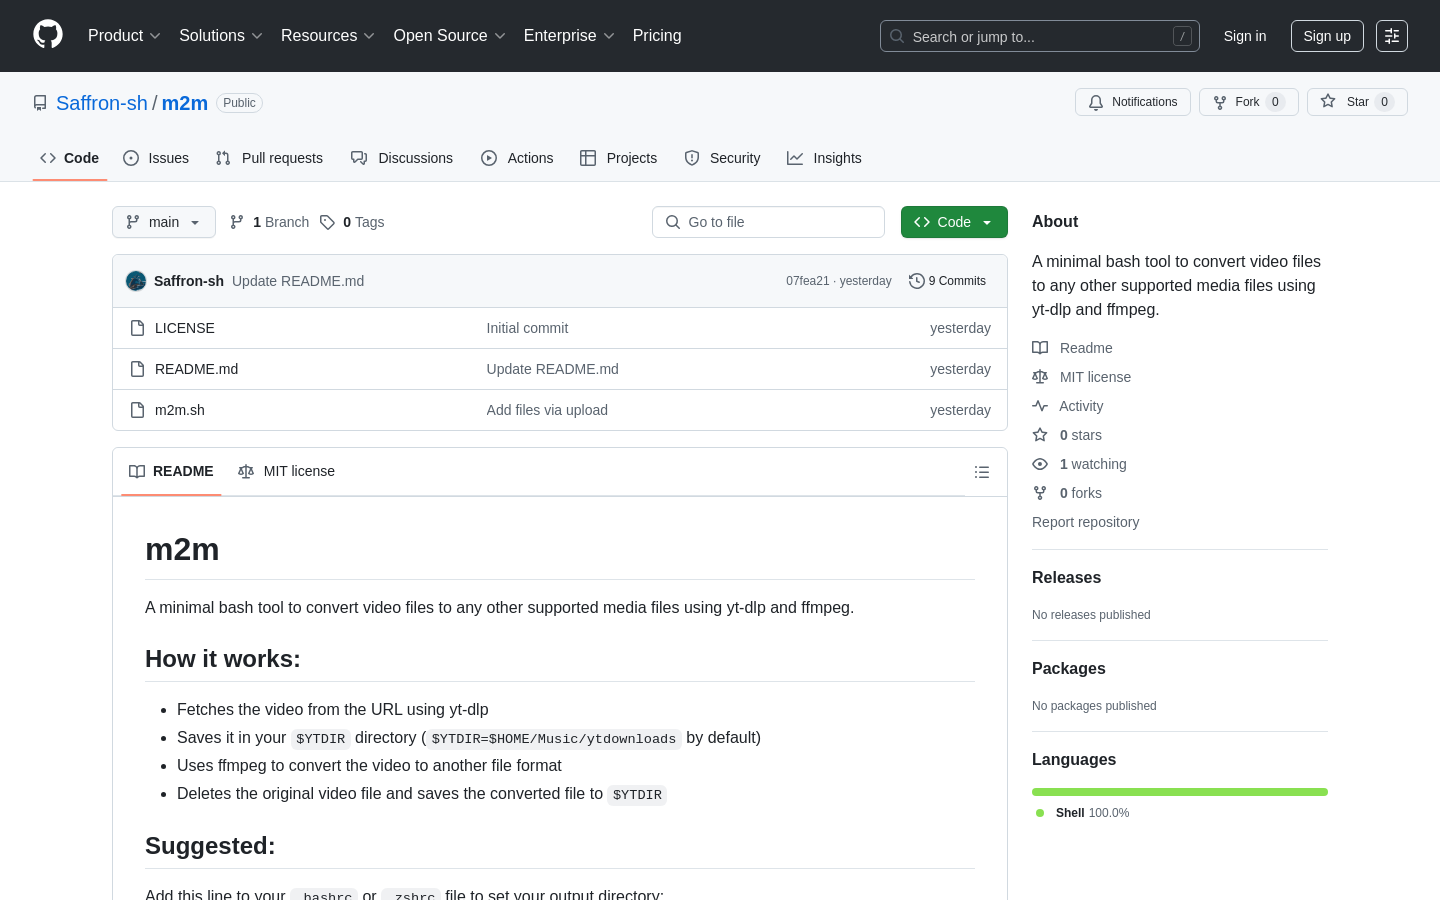
Task: Switch to the Projects tab
Action: pos(619,158)
